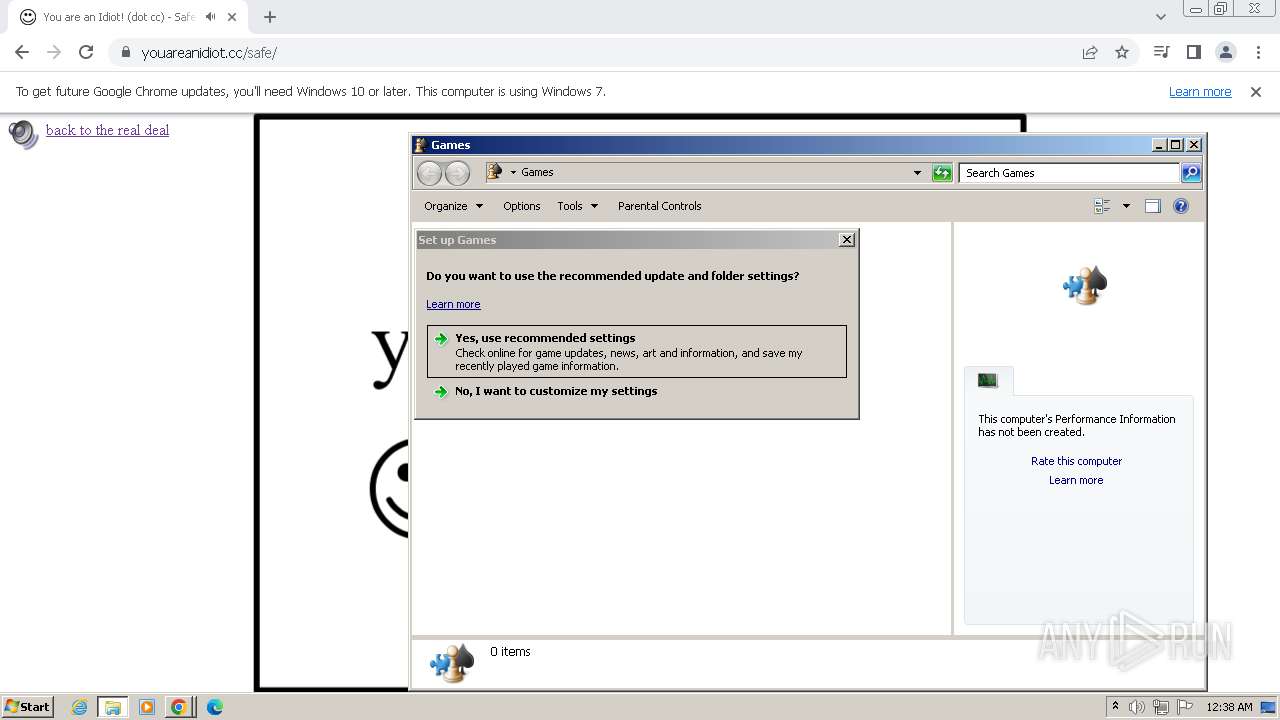Open Parental Controls
The height and width of the screenshot is (720, 1280).
[659, 206]
